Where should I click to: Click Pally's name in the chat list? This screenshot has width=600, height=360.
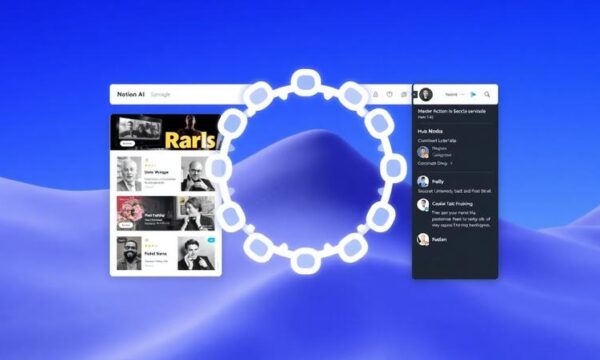pos(438,181)
